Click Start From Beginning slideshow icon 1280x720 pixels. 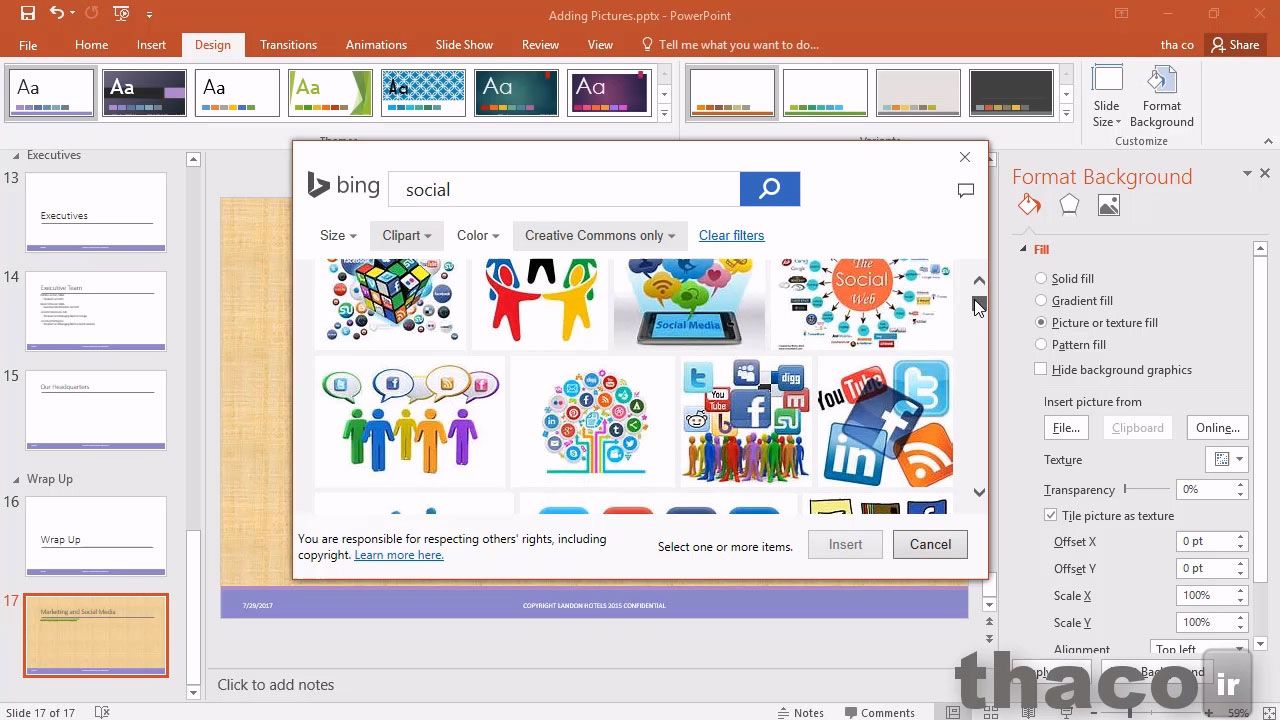tap(121, 14)
